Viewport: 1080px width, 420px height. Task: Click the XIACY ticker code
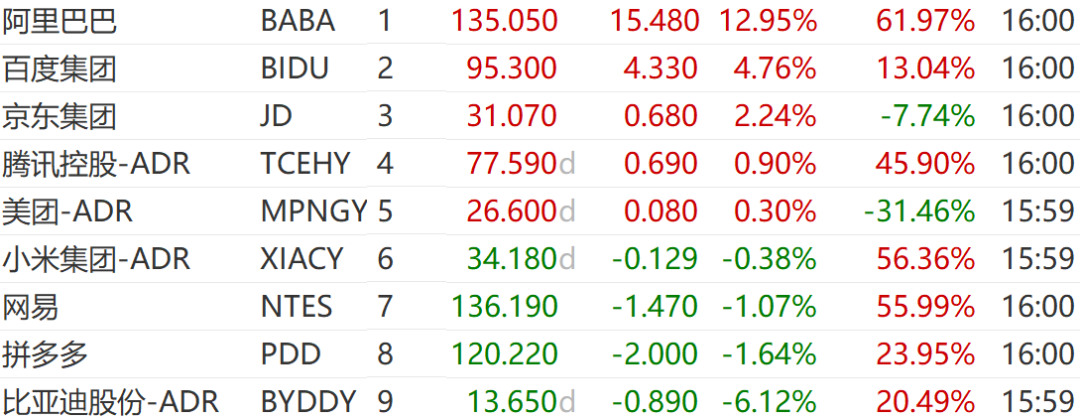pyautogui.click(x=302, y=259)
